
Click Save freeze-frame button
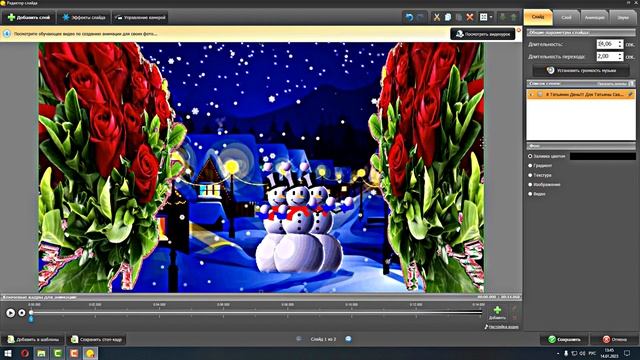(x=97, y=340)
